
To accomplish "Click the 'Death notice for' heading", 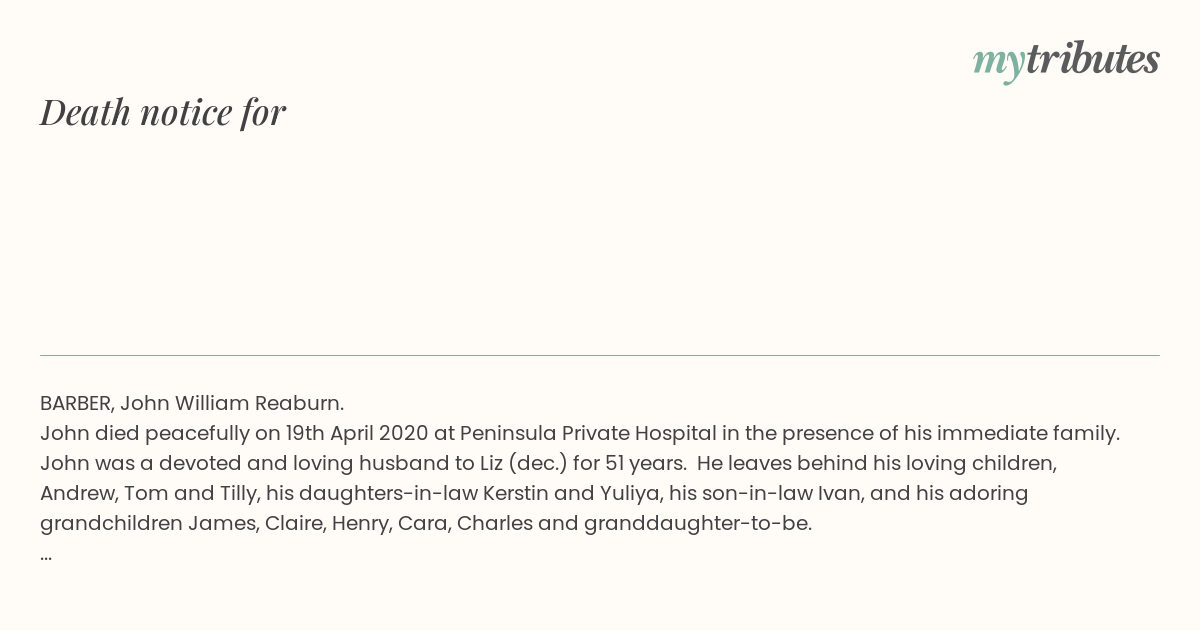I will 163,112.
